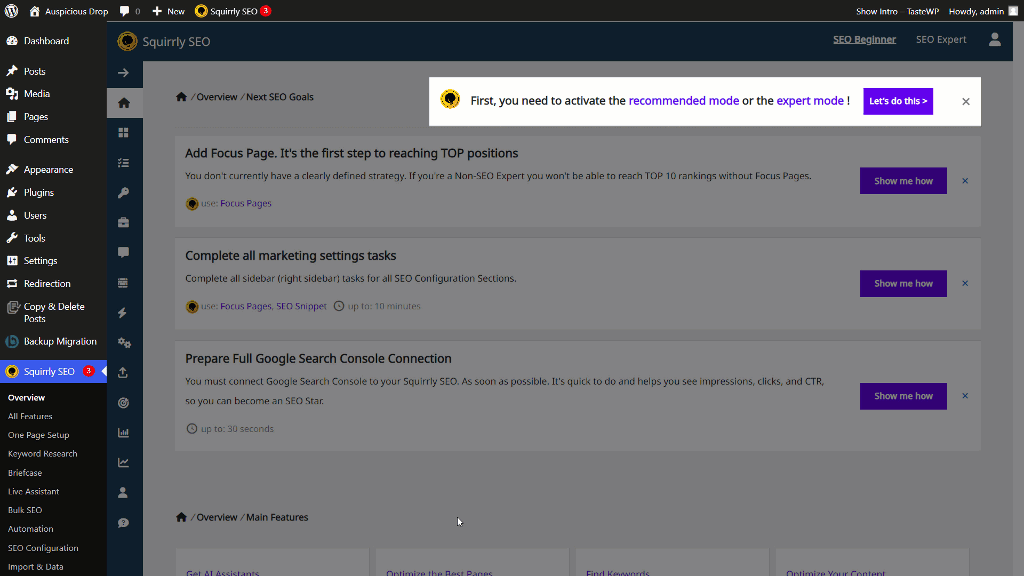Open Squirrly SEO in the top admin bar
Viewport: 1024px width, 576px height.
[232, 11]
